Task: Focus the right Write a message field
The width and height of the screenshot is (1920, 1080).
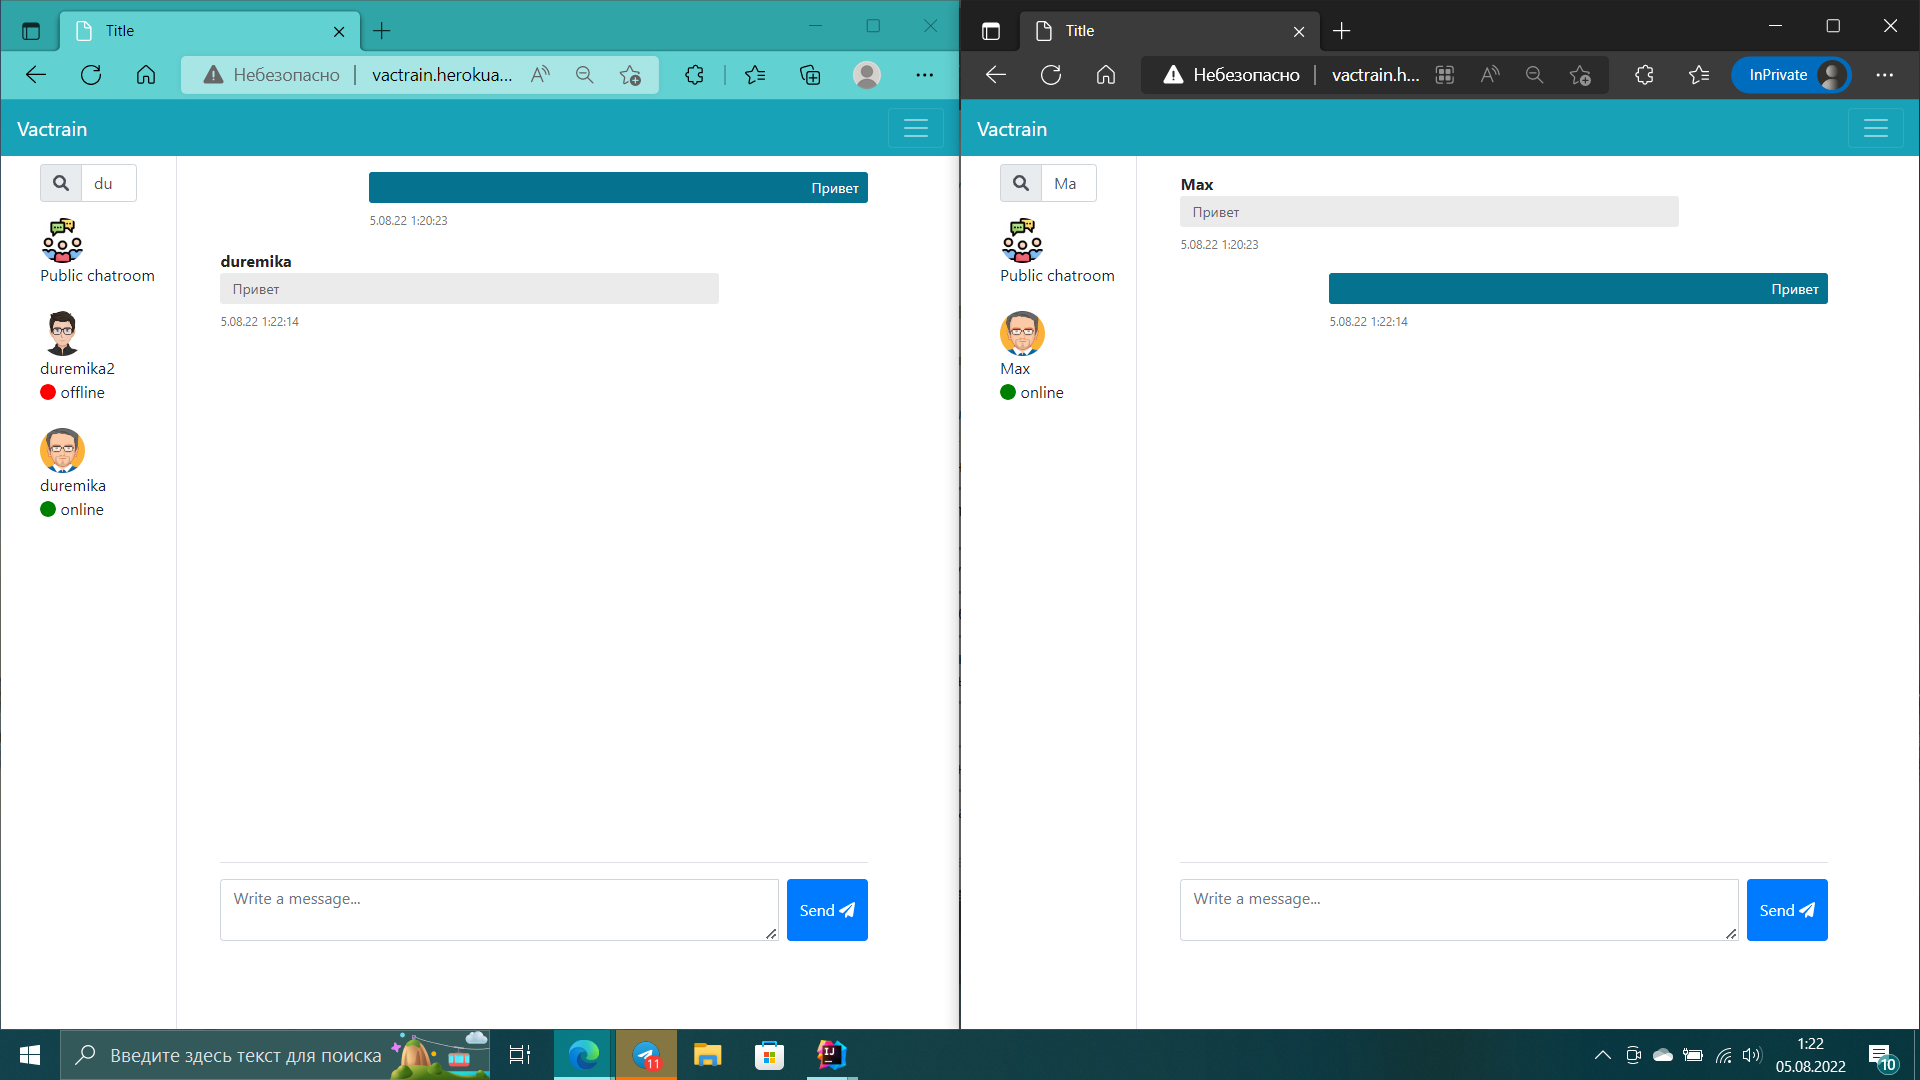Action: pyautogui.click(x=1459, y=909)
